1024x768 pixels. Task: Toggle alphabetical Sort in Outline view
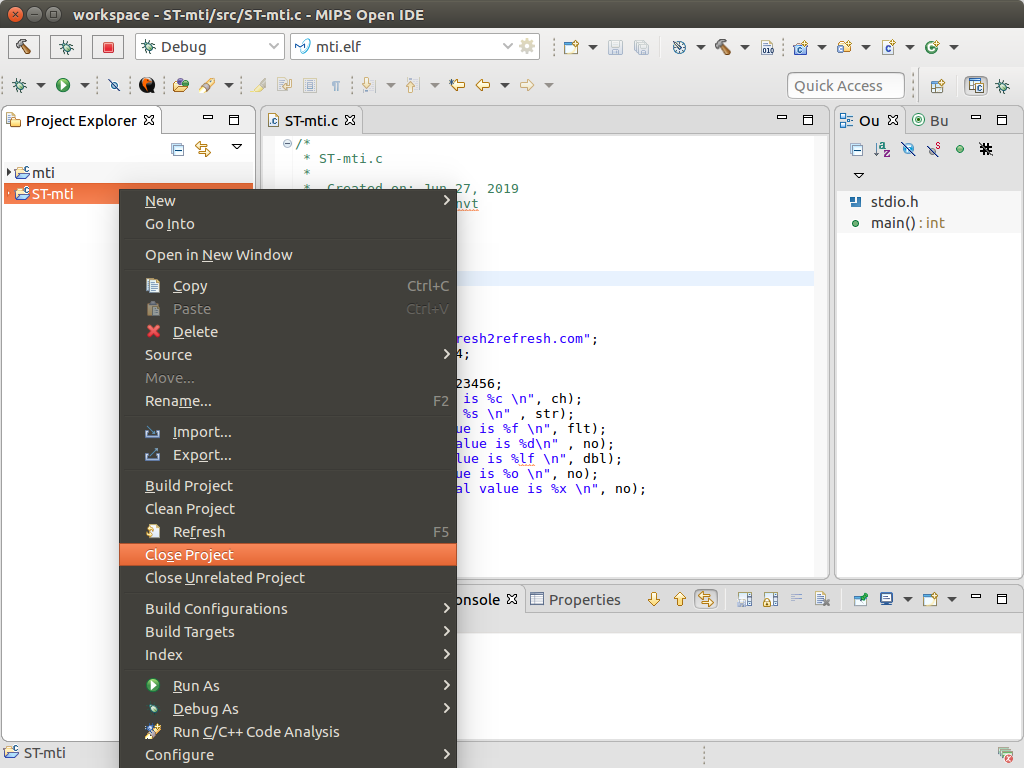coord(882,150)
